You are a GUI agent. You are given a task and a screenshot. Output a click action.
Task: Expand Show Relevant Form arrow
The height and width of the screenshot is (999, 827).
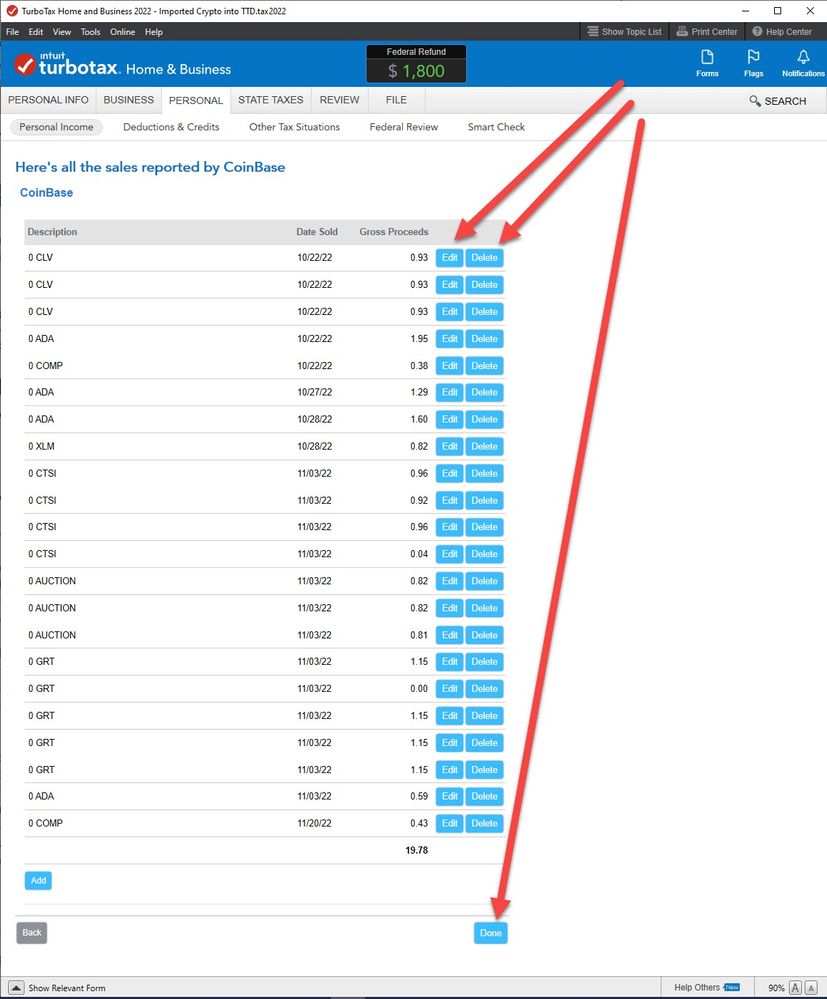click(17, 988)
